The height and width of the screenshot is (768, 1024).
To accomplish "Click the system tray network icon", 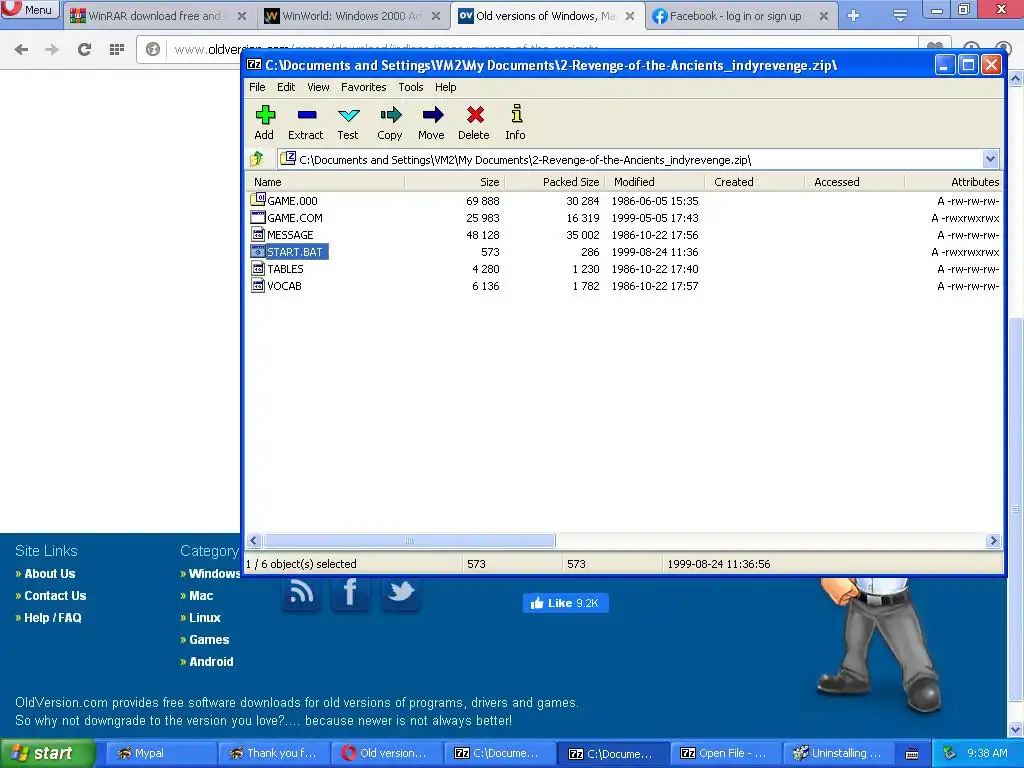I will point(950,753).
